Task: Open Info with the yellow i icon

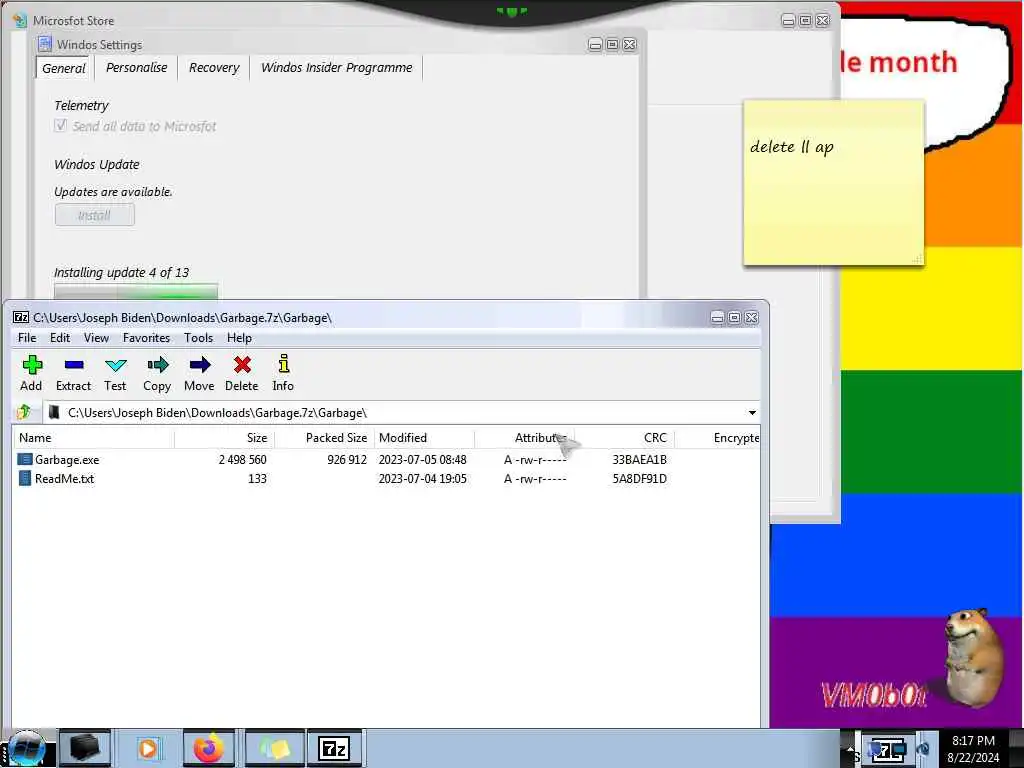Action: click(283, 364)
